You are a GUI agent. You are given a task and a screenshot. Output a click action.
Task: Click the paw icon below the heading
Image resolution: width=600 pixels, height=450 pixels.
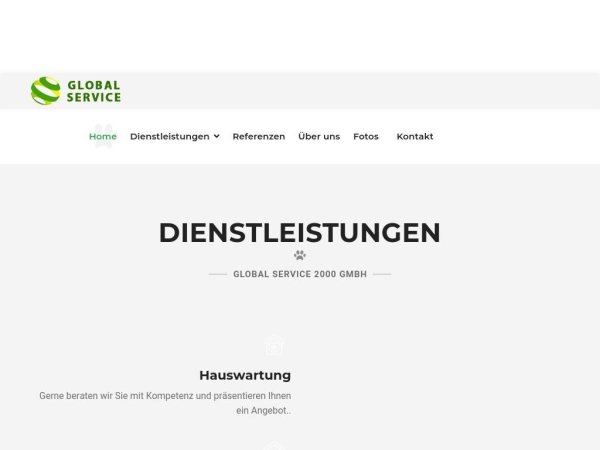pyautogui.click(x=300, y=255)
